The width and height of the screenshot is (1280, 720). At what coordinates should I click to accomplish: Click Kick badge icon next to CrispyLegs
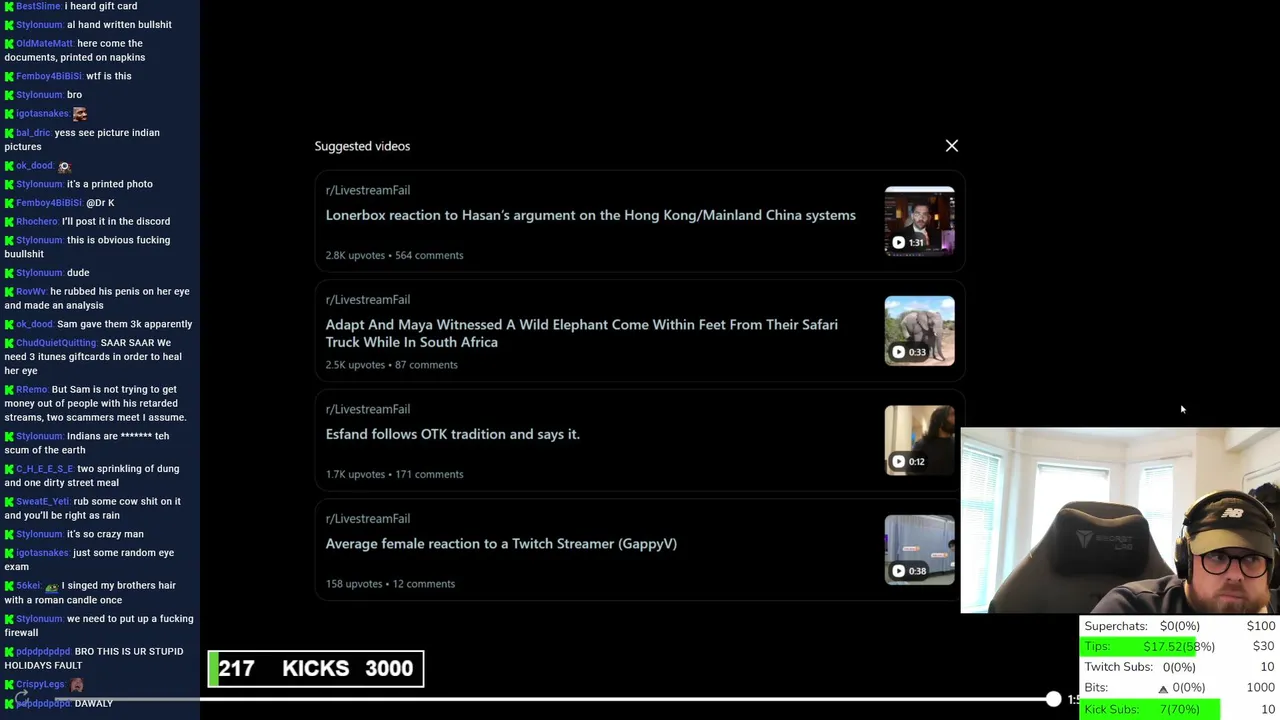click(x=9, y=685)
